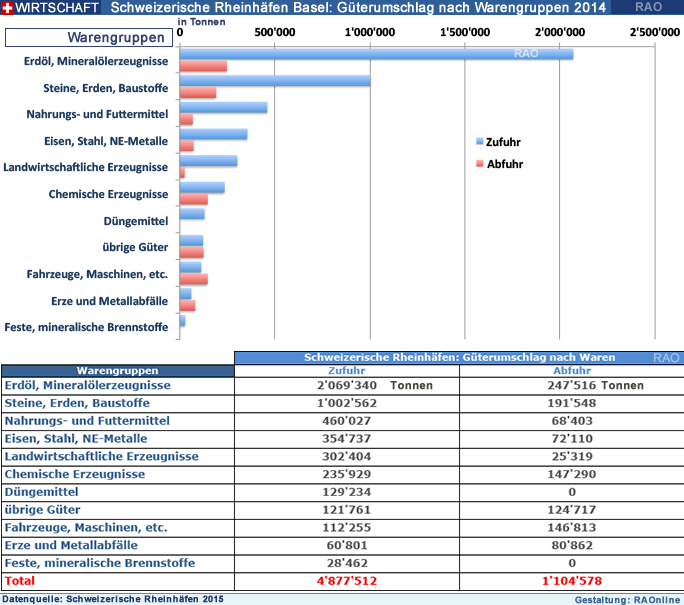Click the Chemische Erzeugnisse red Abfuhr bar
This screenshot has width=684, height=605.
click(x=193, y=199)
